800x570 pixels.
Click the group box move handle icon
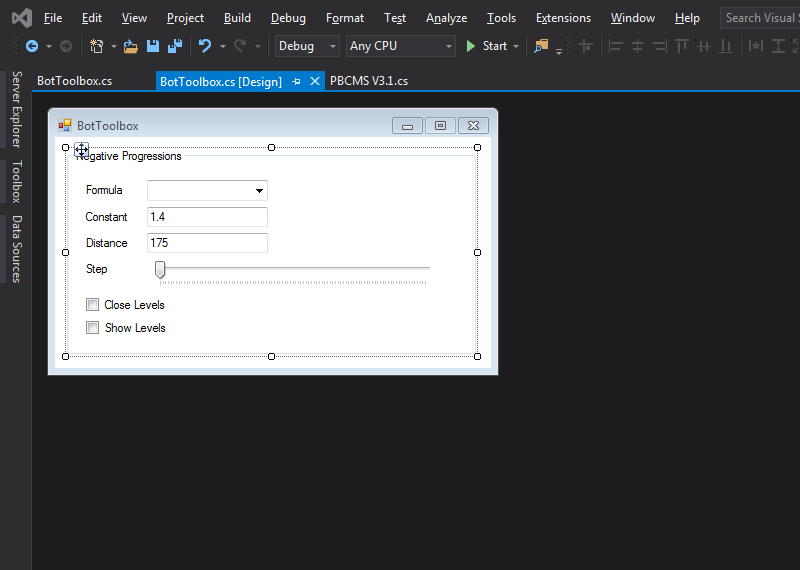click(82, 150)
